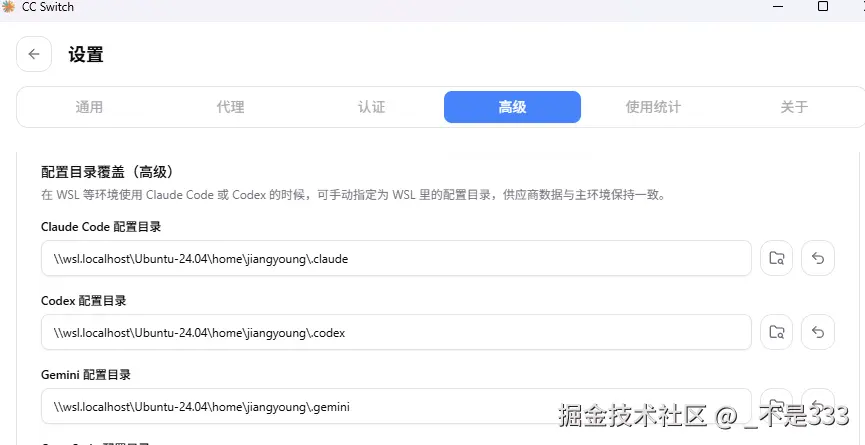Maximize the CC Switch window
865x445 pixels.
(823, 6)
